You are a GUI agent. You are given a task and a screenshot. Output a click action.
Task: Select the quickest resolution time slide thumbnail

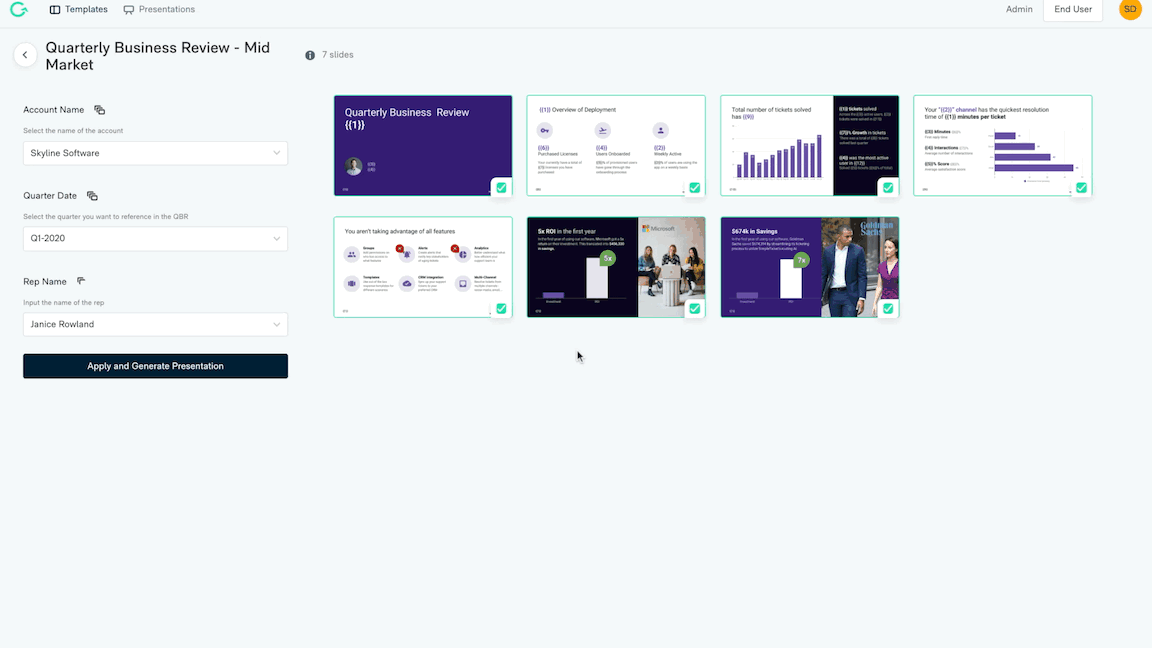(1003, 145)
